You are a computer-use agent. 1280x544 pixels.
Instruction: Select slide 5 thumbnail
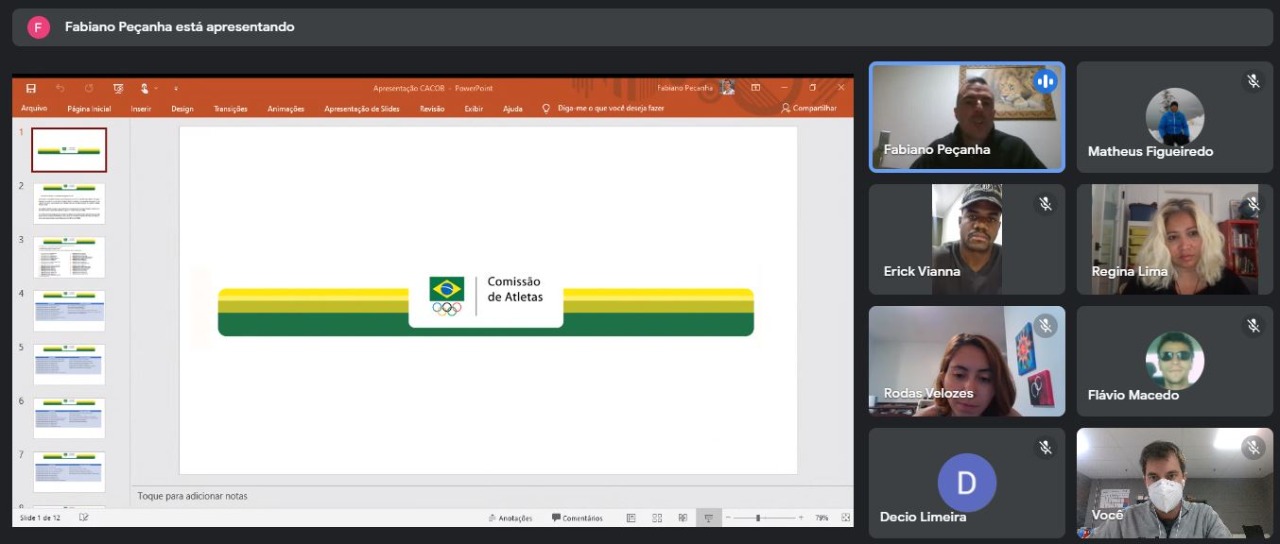click(x=69, y=365)
